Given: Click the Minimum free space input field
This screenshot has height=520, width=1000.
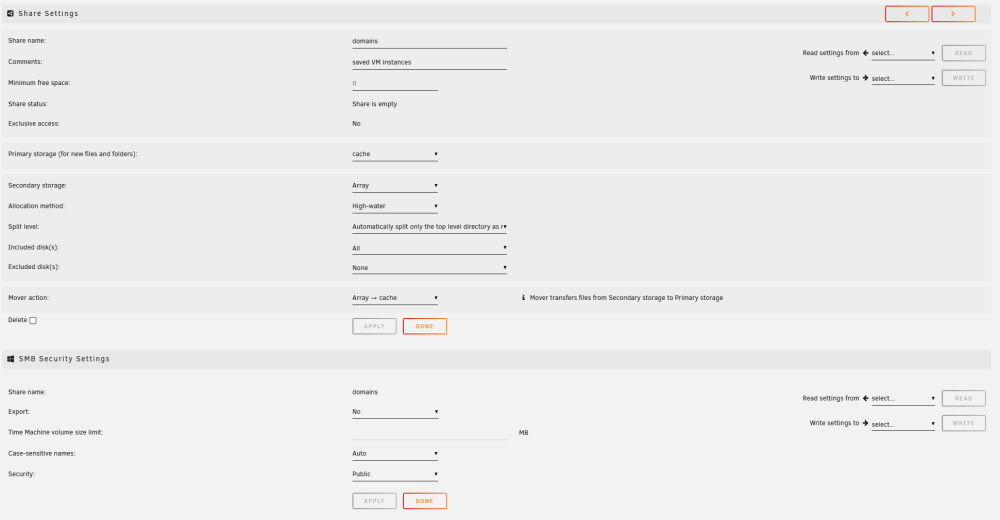Looking at the screenshot, I should pos(395,84).
